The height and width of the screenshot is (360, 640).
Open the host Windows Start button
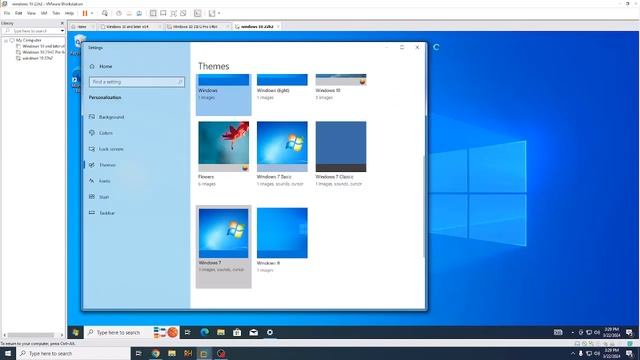(8, 353)
